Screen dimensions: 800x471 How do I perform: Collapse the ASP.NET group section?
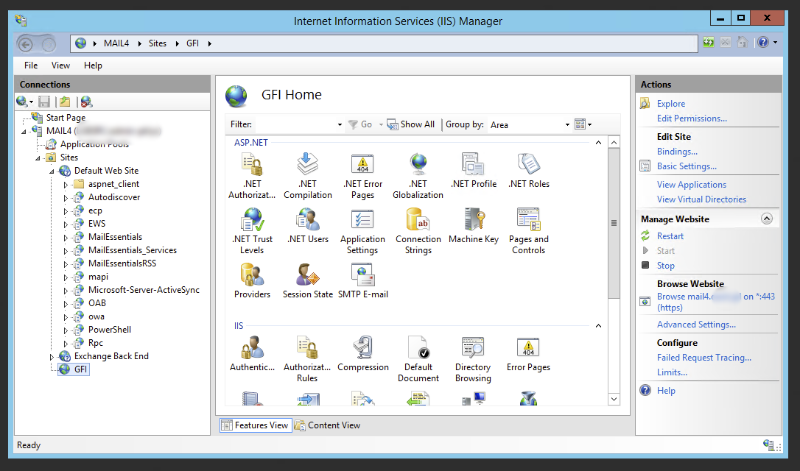(598, 142)
